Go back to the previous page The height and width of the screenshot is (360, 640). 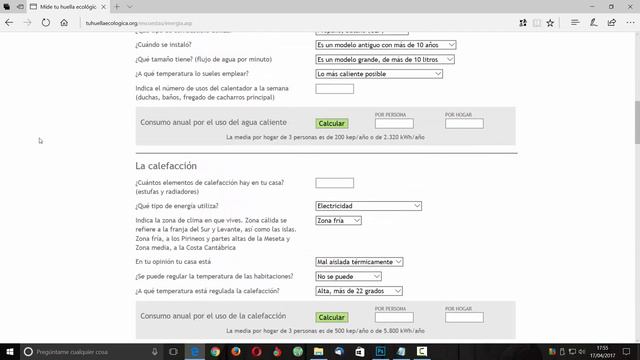(9, 23)
